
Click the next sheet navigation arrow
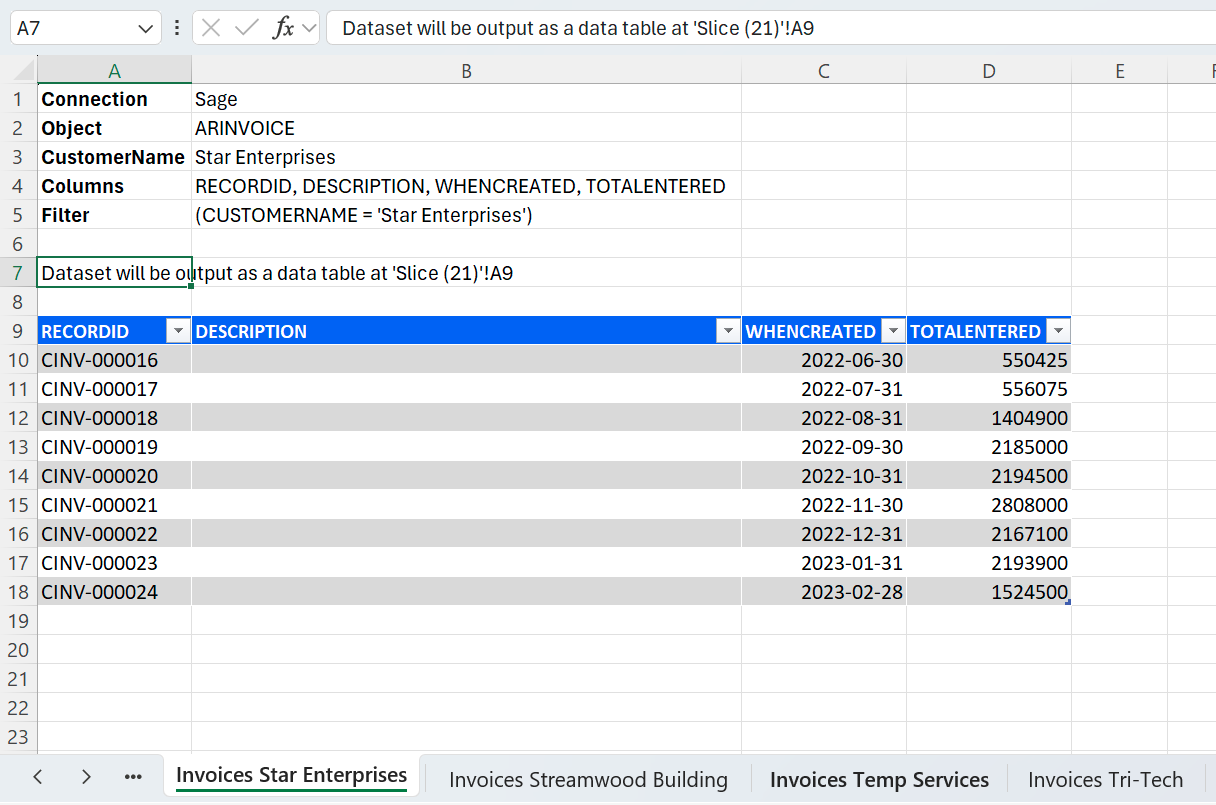click(86, 777)
